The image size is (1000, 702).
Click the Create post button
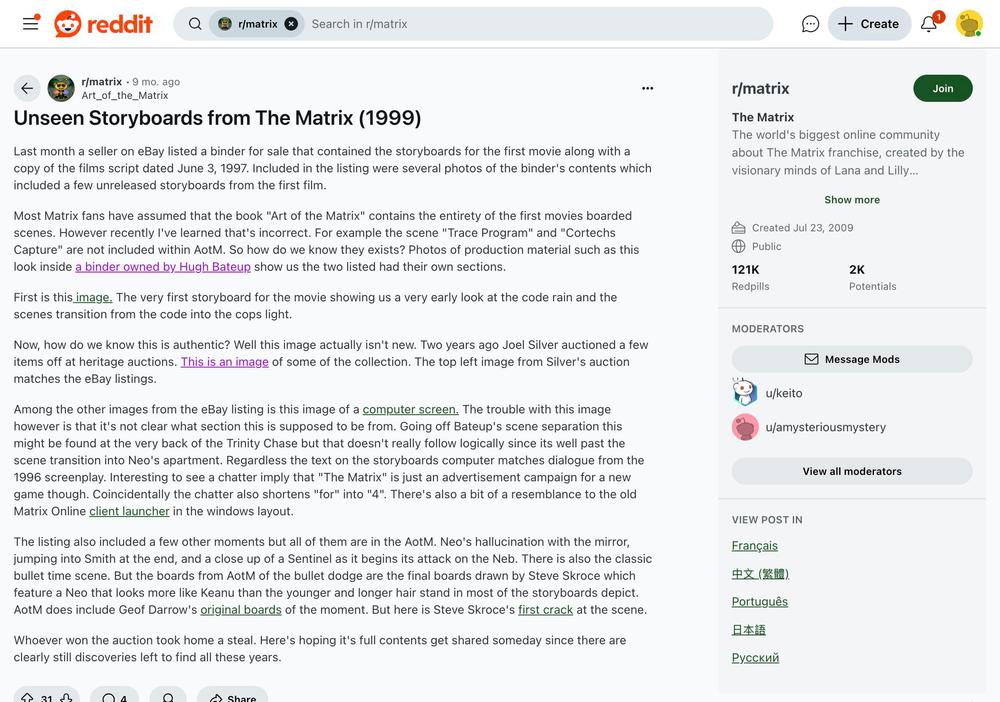868,24
